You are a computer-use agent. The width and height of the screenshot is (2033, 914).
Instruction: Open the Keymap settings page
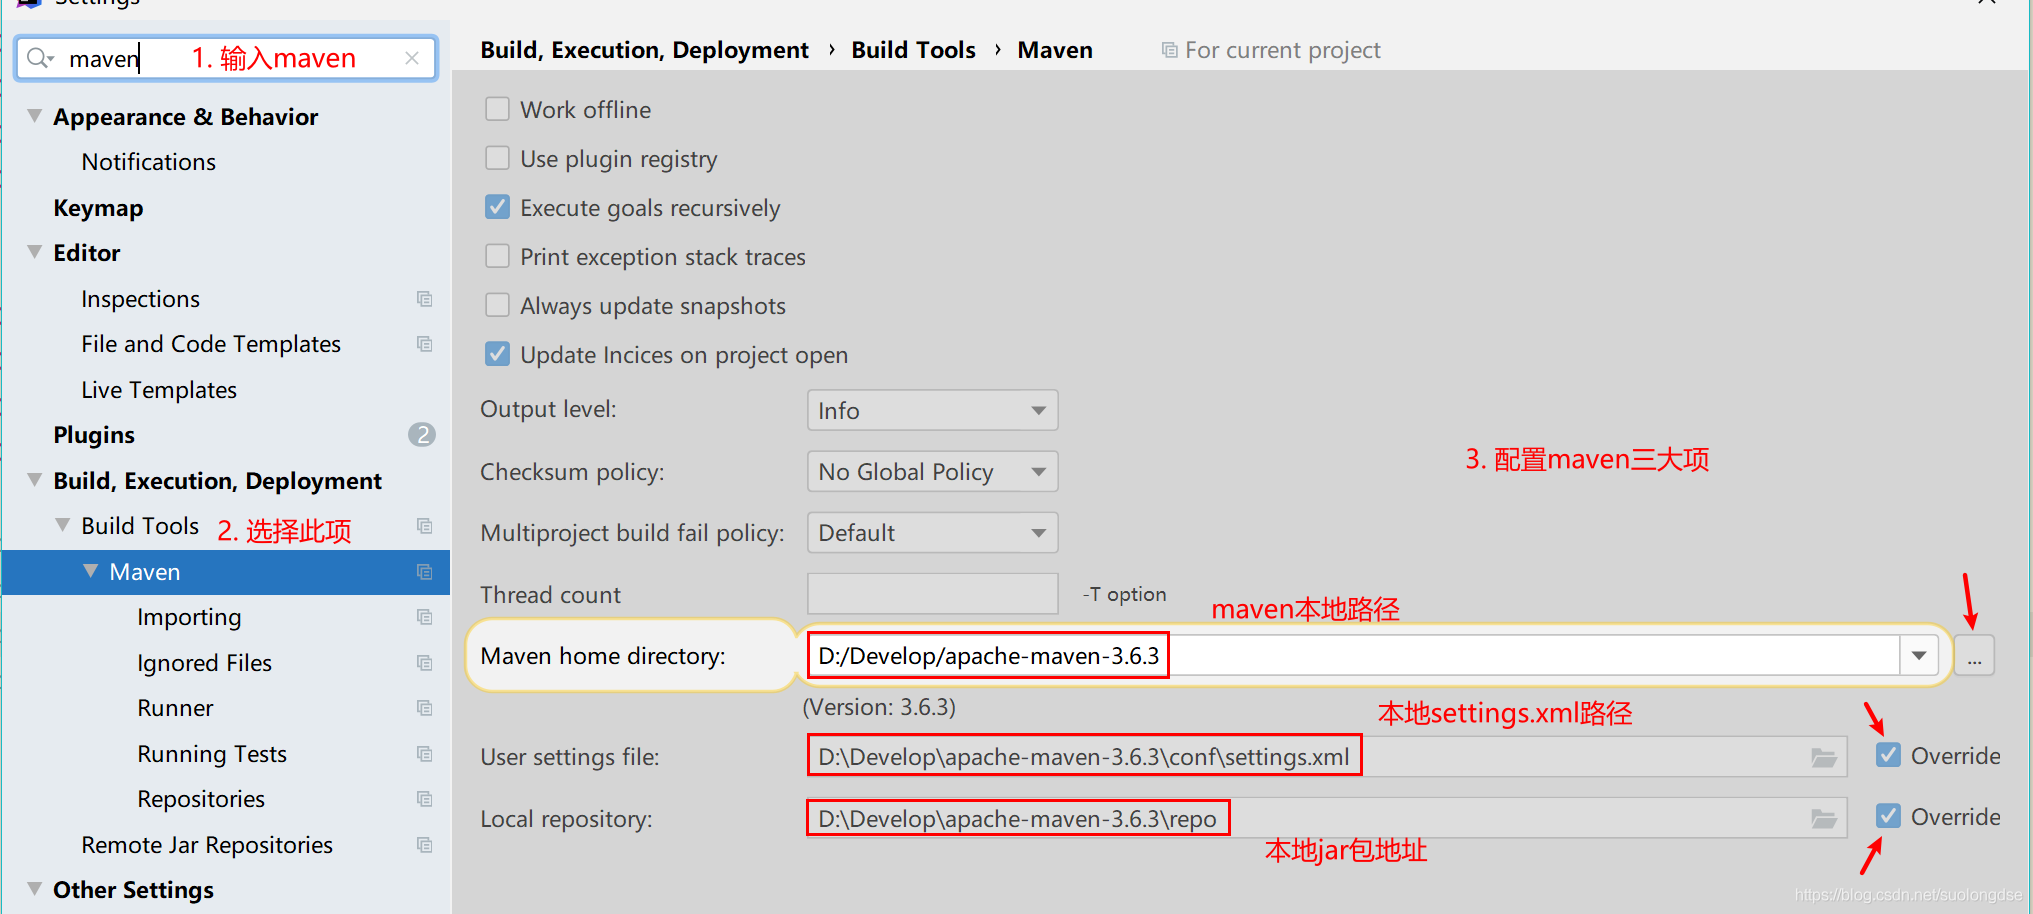98,208
